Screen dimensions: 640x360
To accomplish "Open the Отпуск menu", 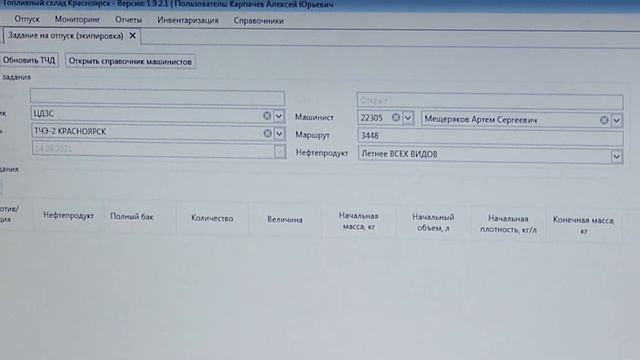I will (x=27, y=19).
